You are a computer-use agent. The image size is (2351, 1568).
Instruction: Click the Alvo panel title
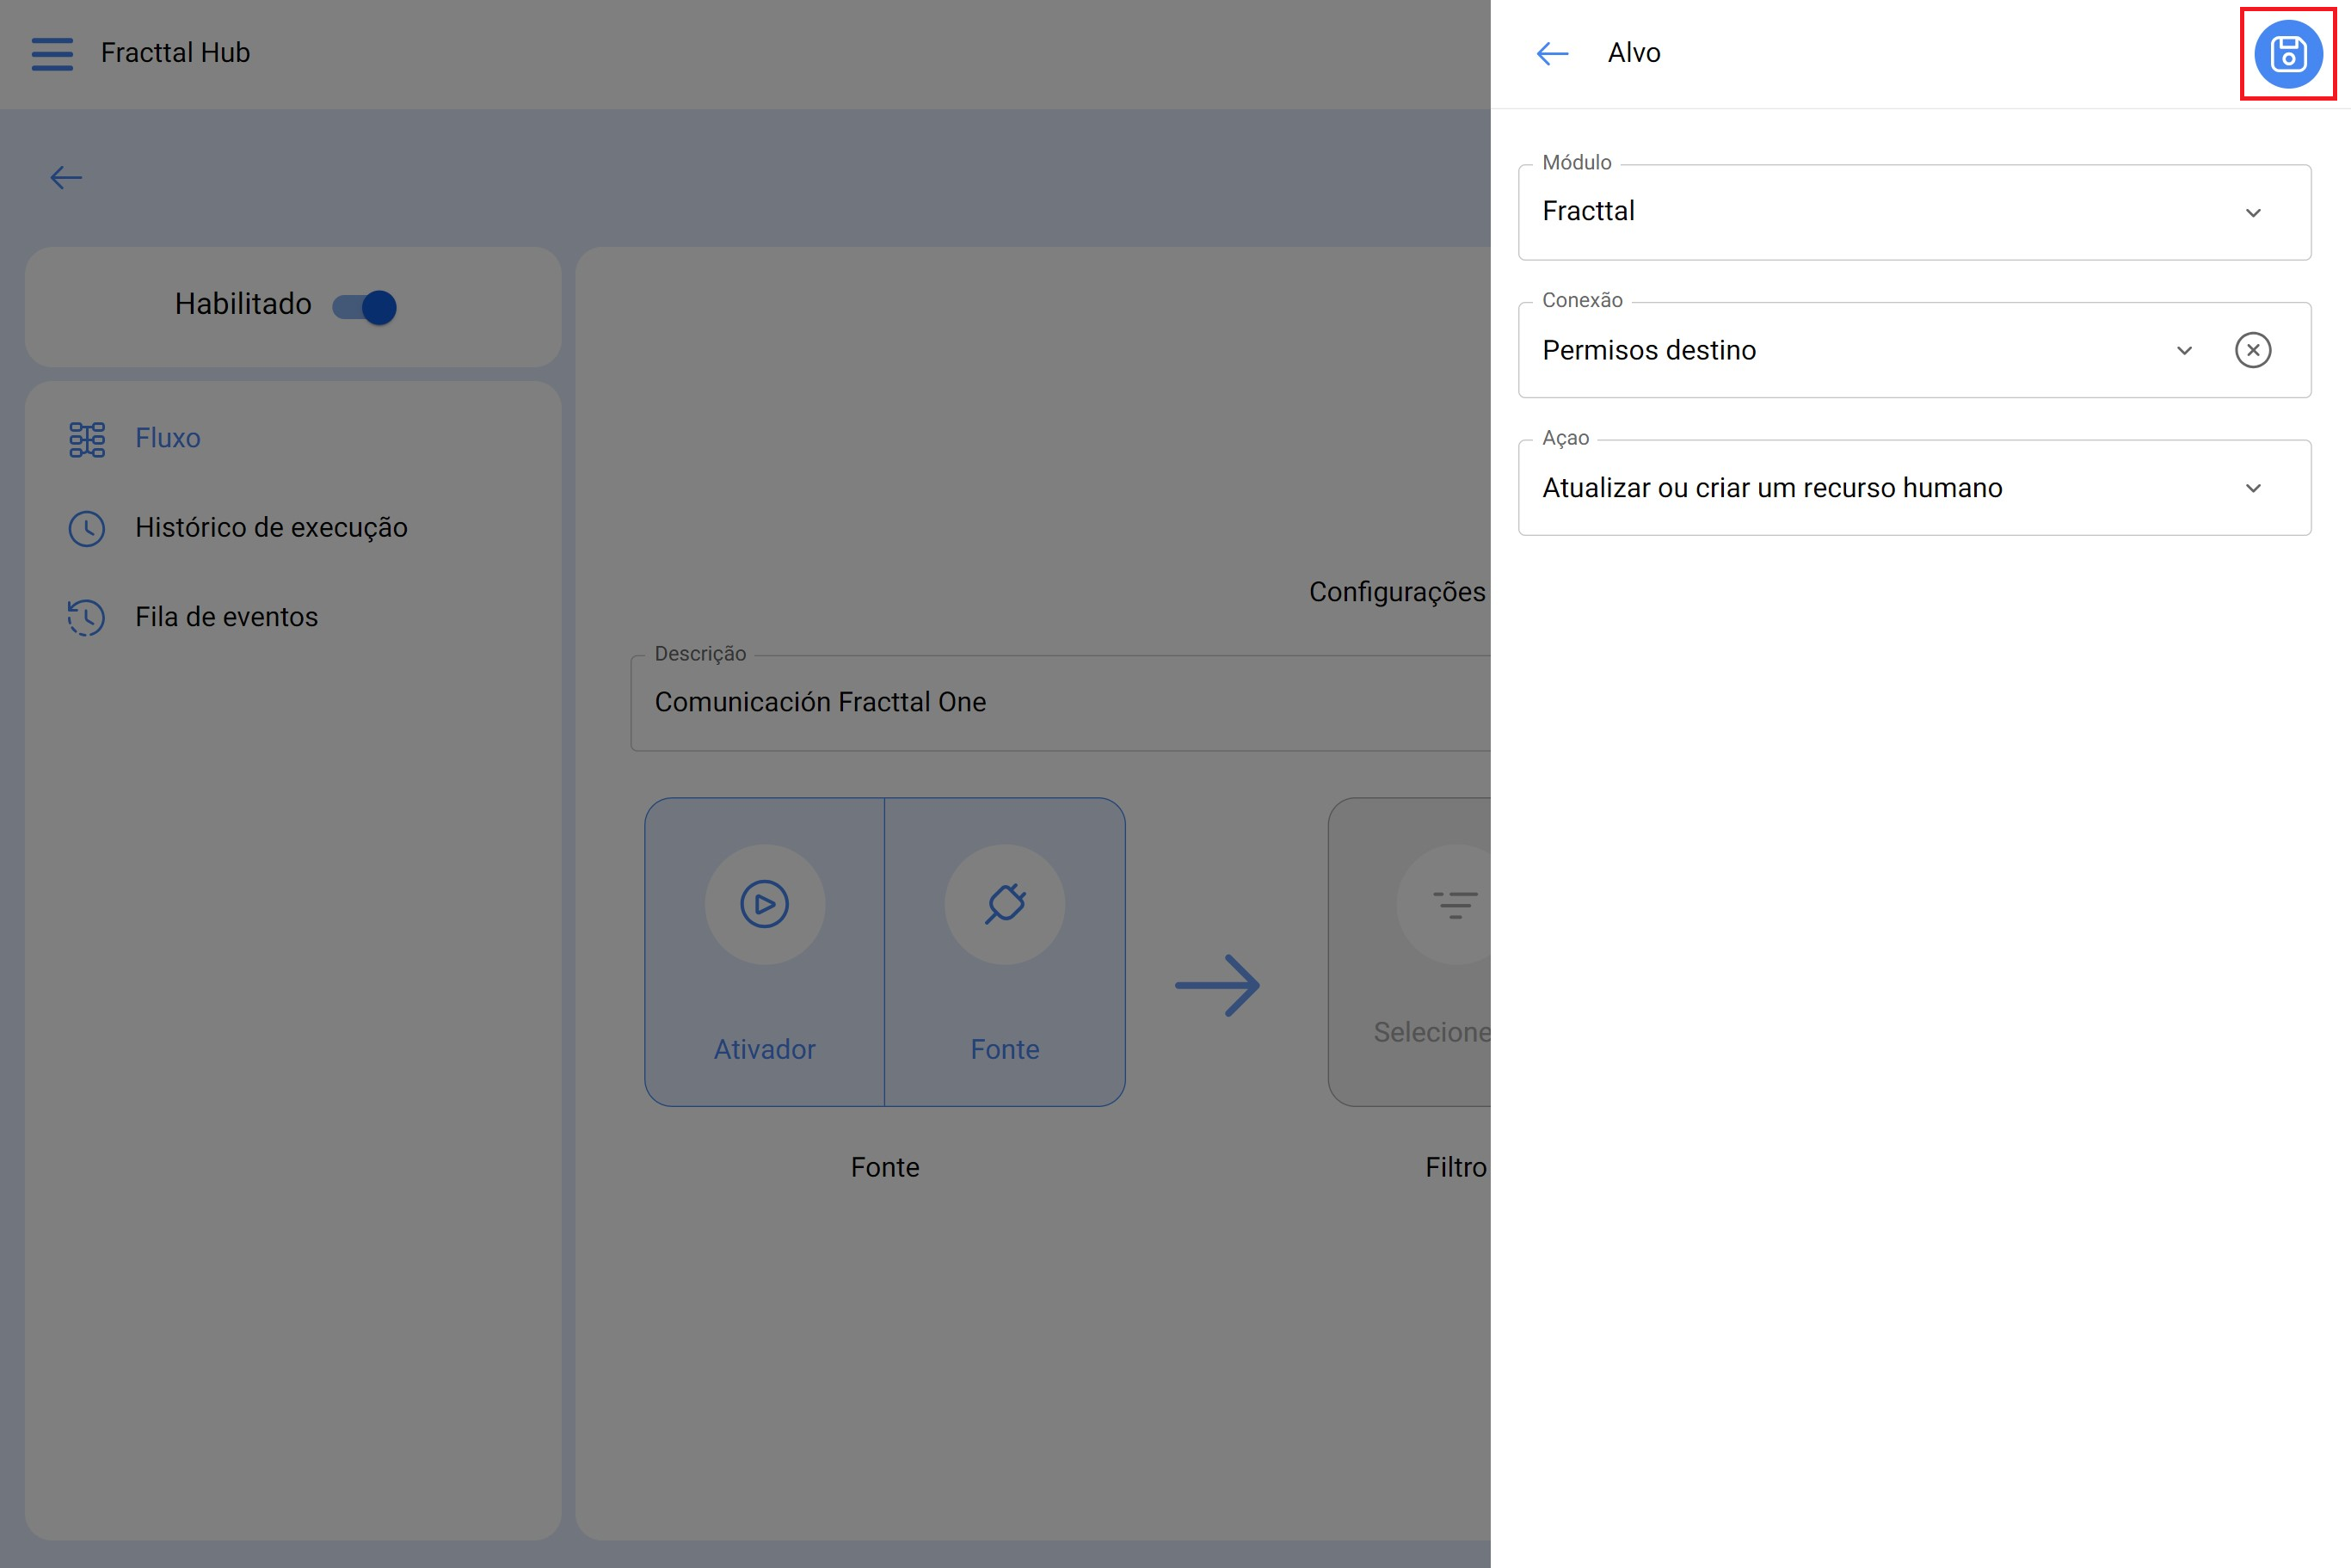1633,53
